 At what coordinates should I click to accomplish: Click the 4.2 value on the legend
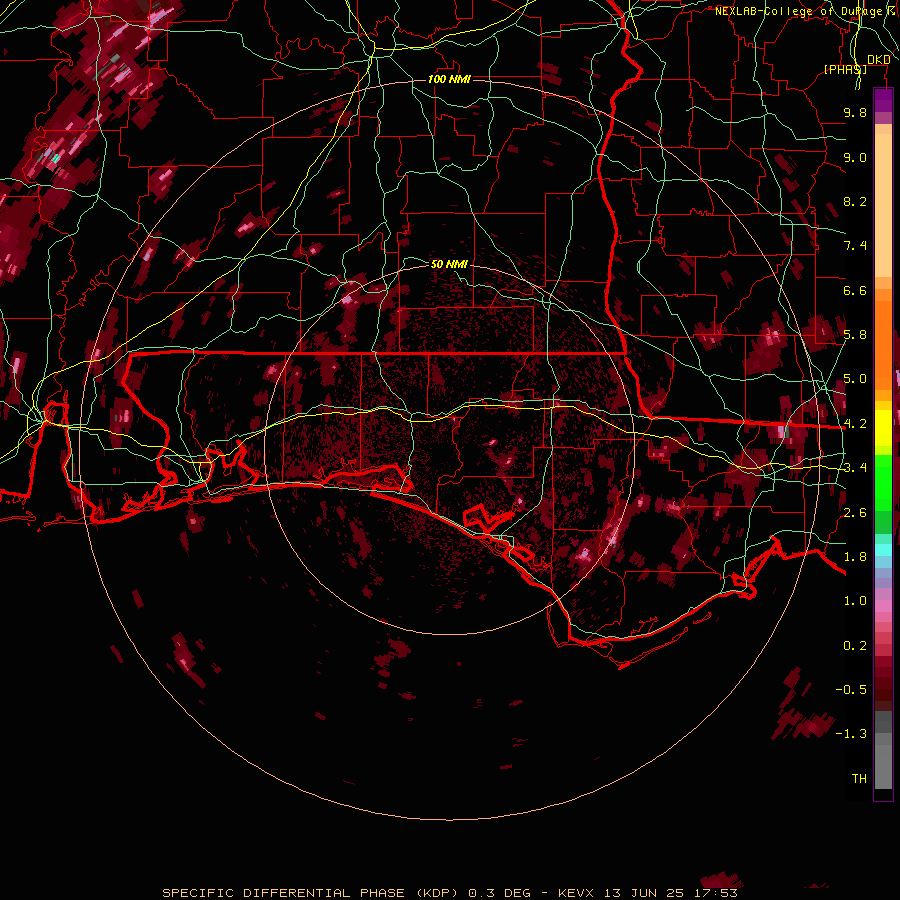tap(855, 424)
